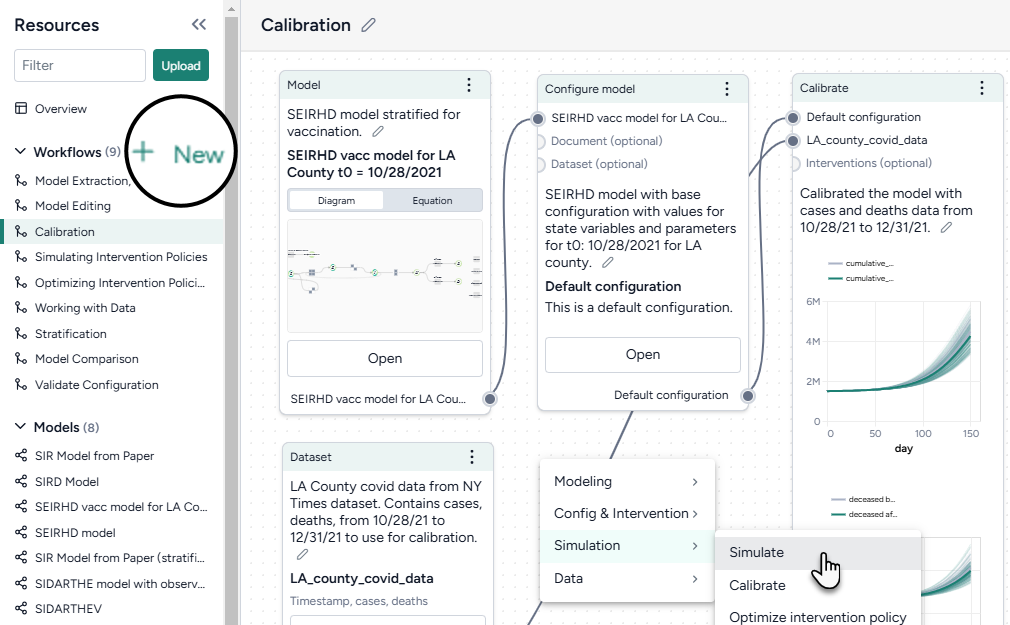The height and width of the screenshot is (625, 1010).
Task: Open the Model node three-dot menu
Action: click(469, 86)
